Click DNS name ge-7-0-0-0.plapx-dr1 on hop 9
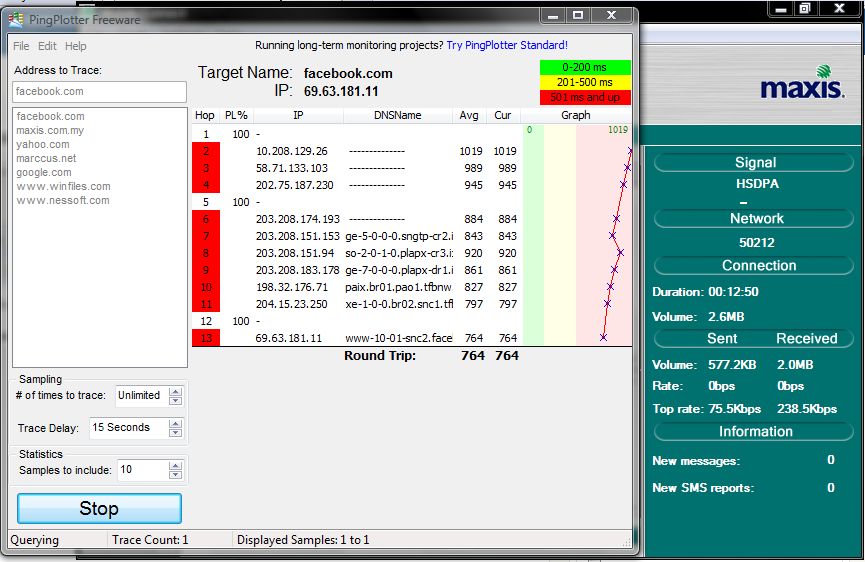The image size is (865, 562). tap(399, 270)
